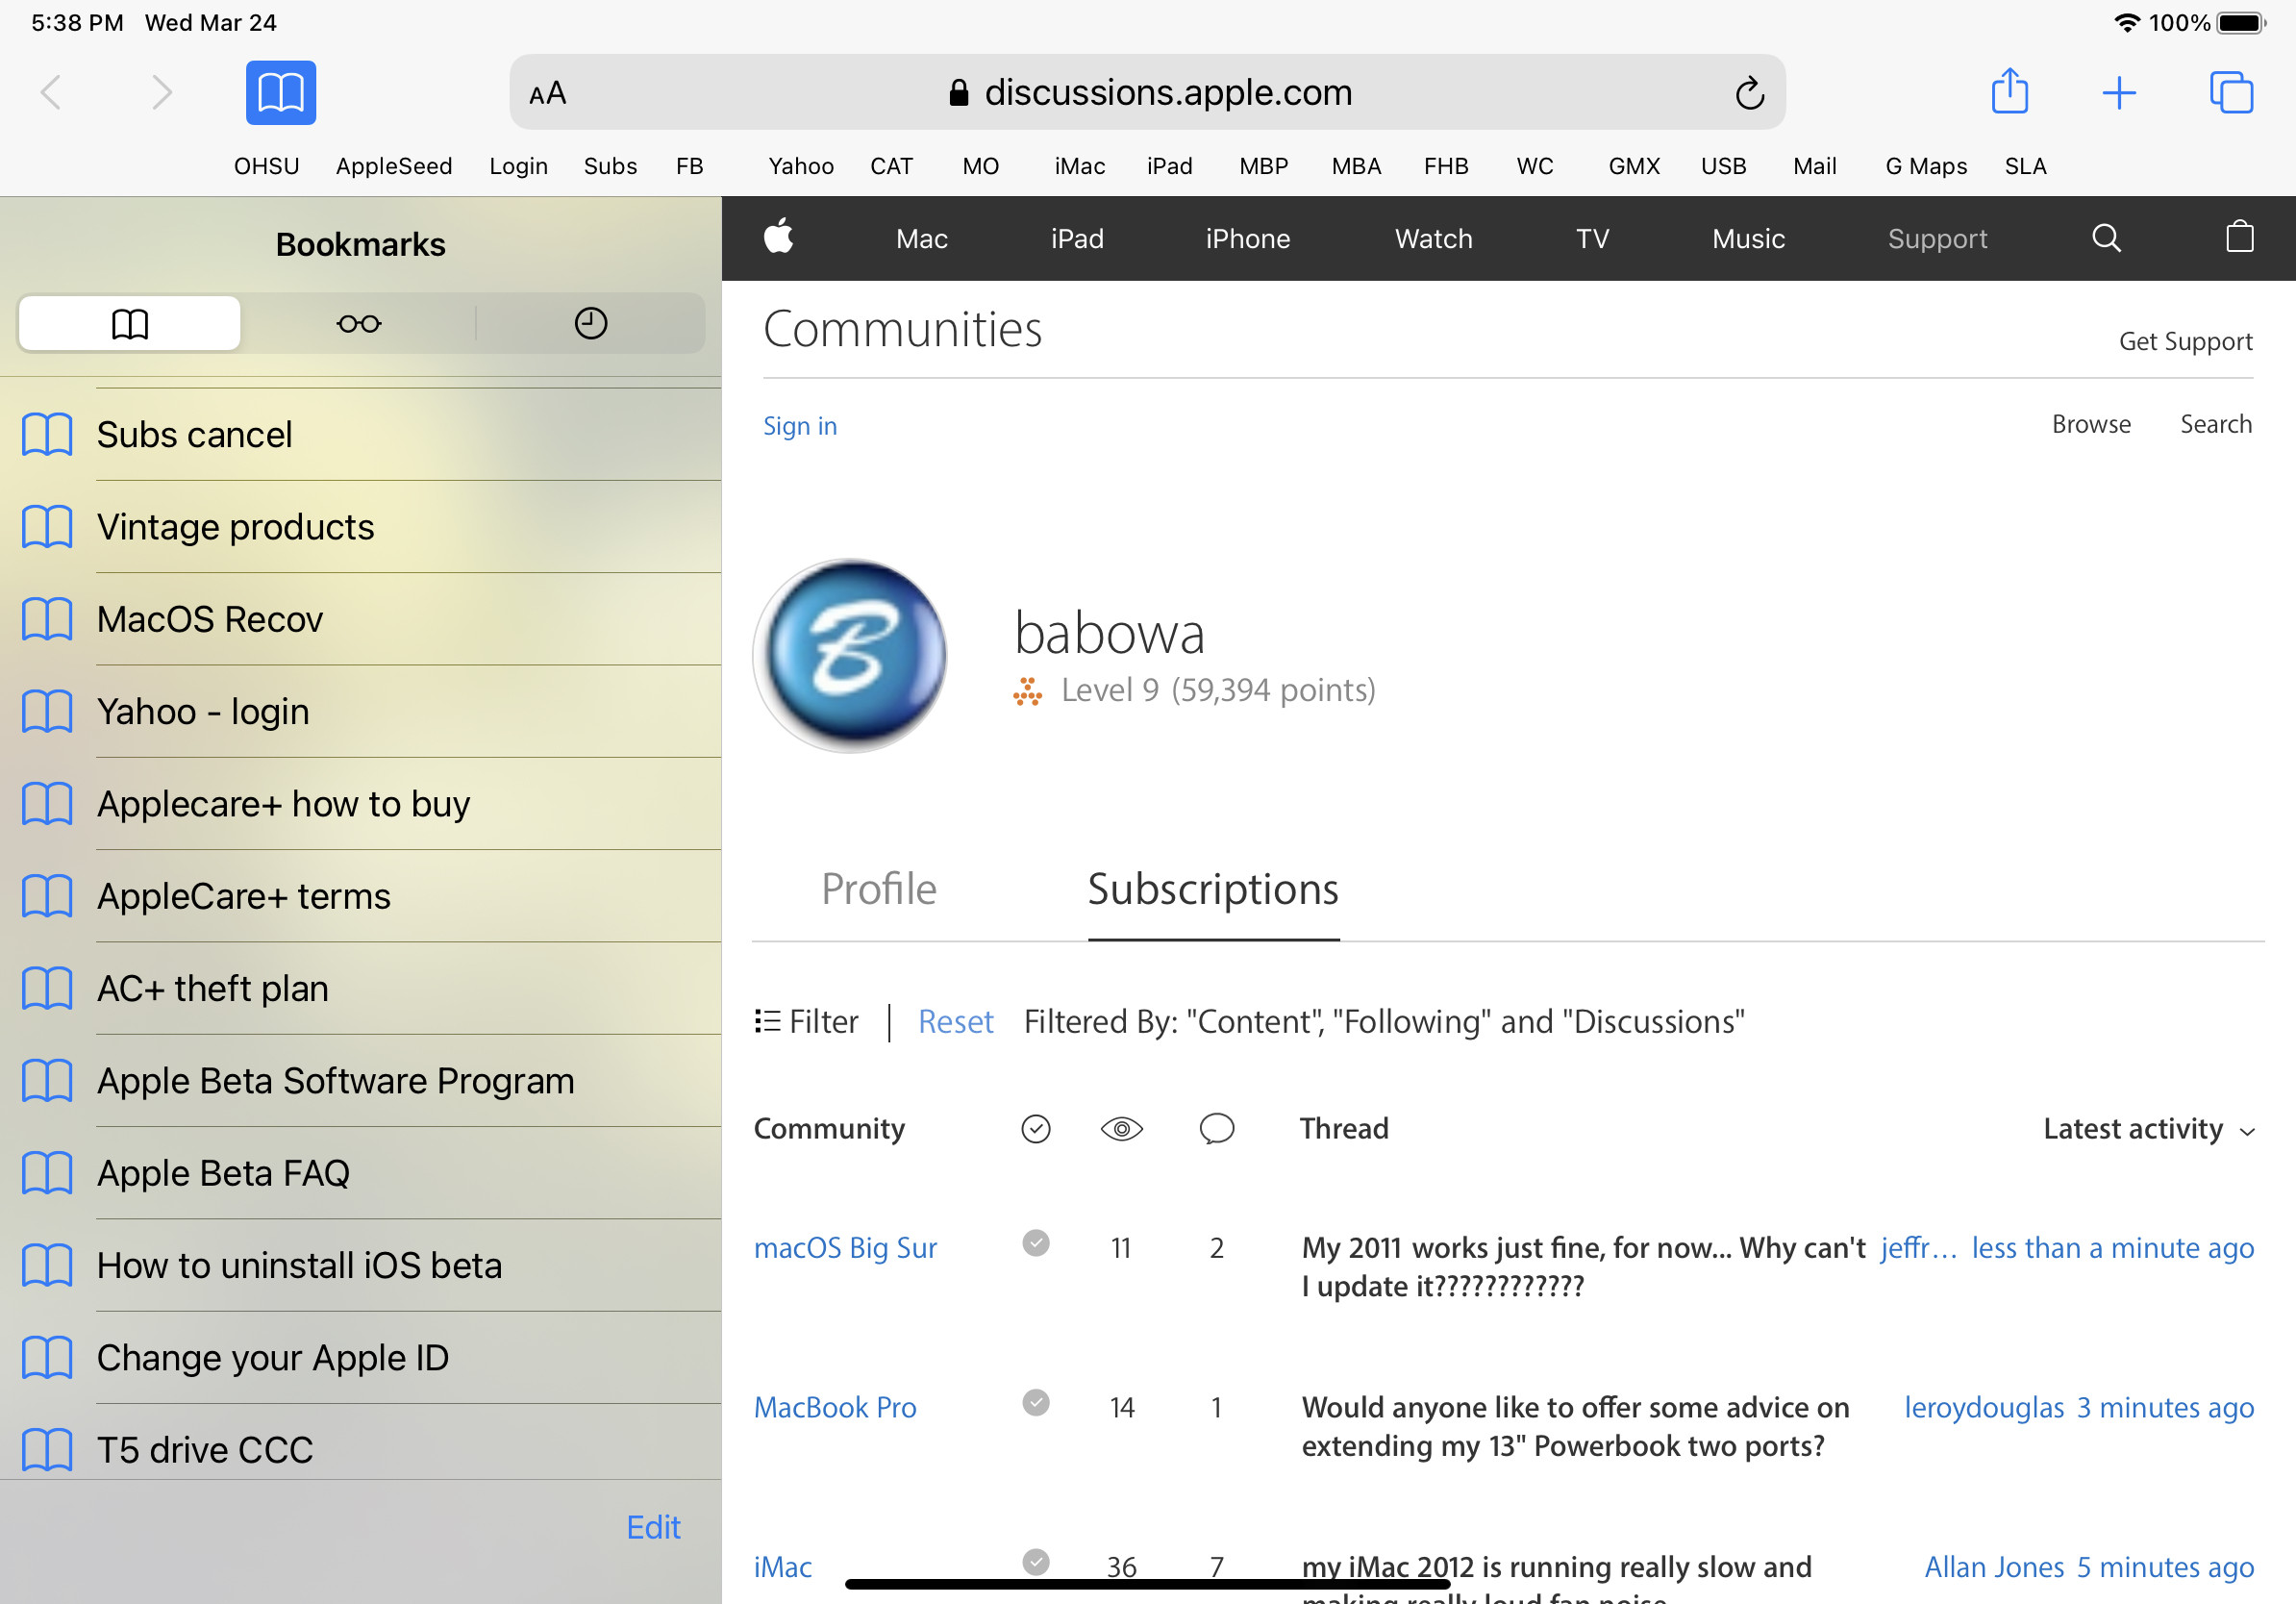
Task: Expand the Latest activity sort dropdown
Action: click(2148, 1129)
